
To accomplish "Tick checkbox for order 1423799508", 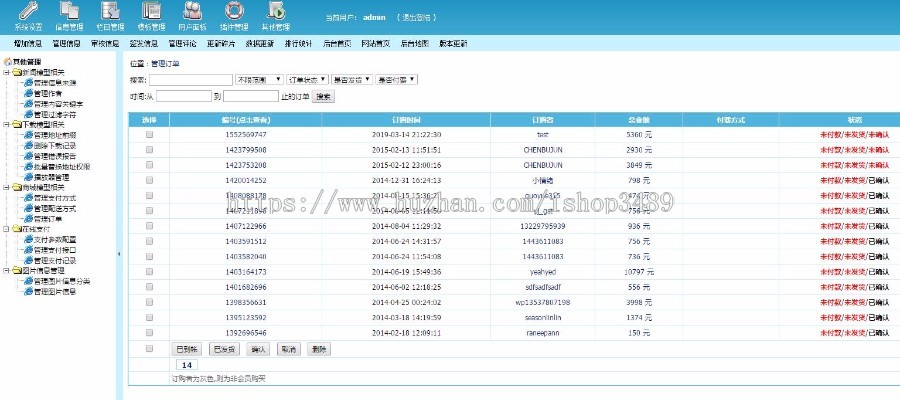I will pos(149,149).
